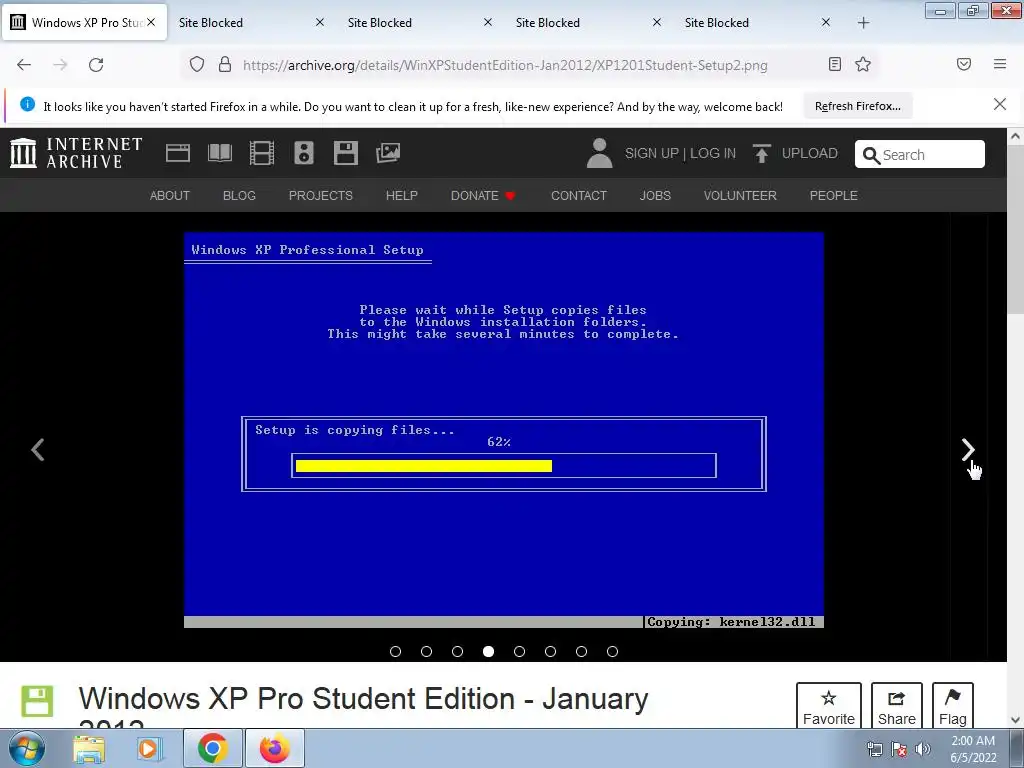Open Windows Explorer from the taskbar
This screenshot has height=768, width=1024.
[x=89, y=749]
